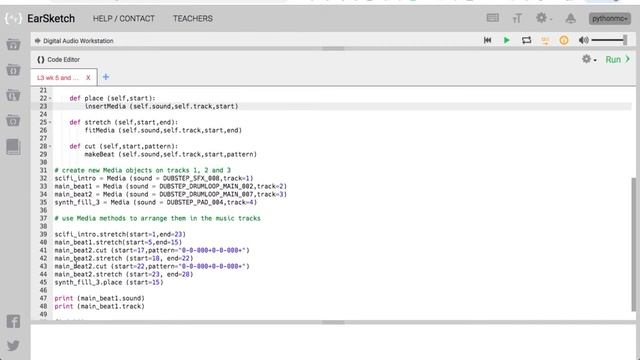Click the 'main_beat2.stretch (start=23, end=28)' line

point(124,274)
